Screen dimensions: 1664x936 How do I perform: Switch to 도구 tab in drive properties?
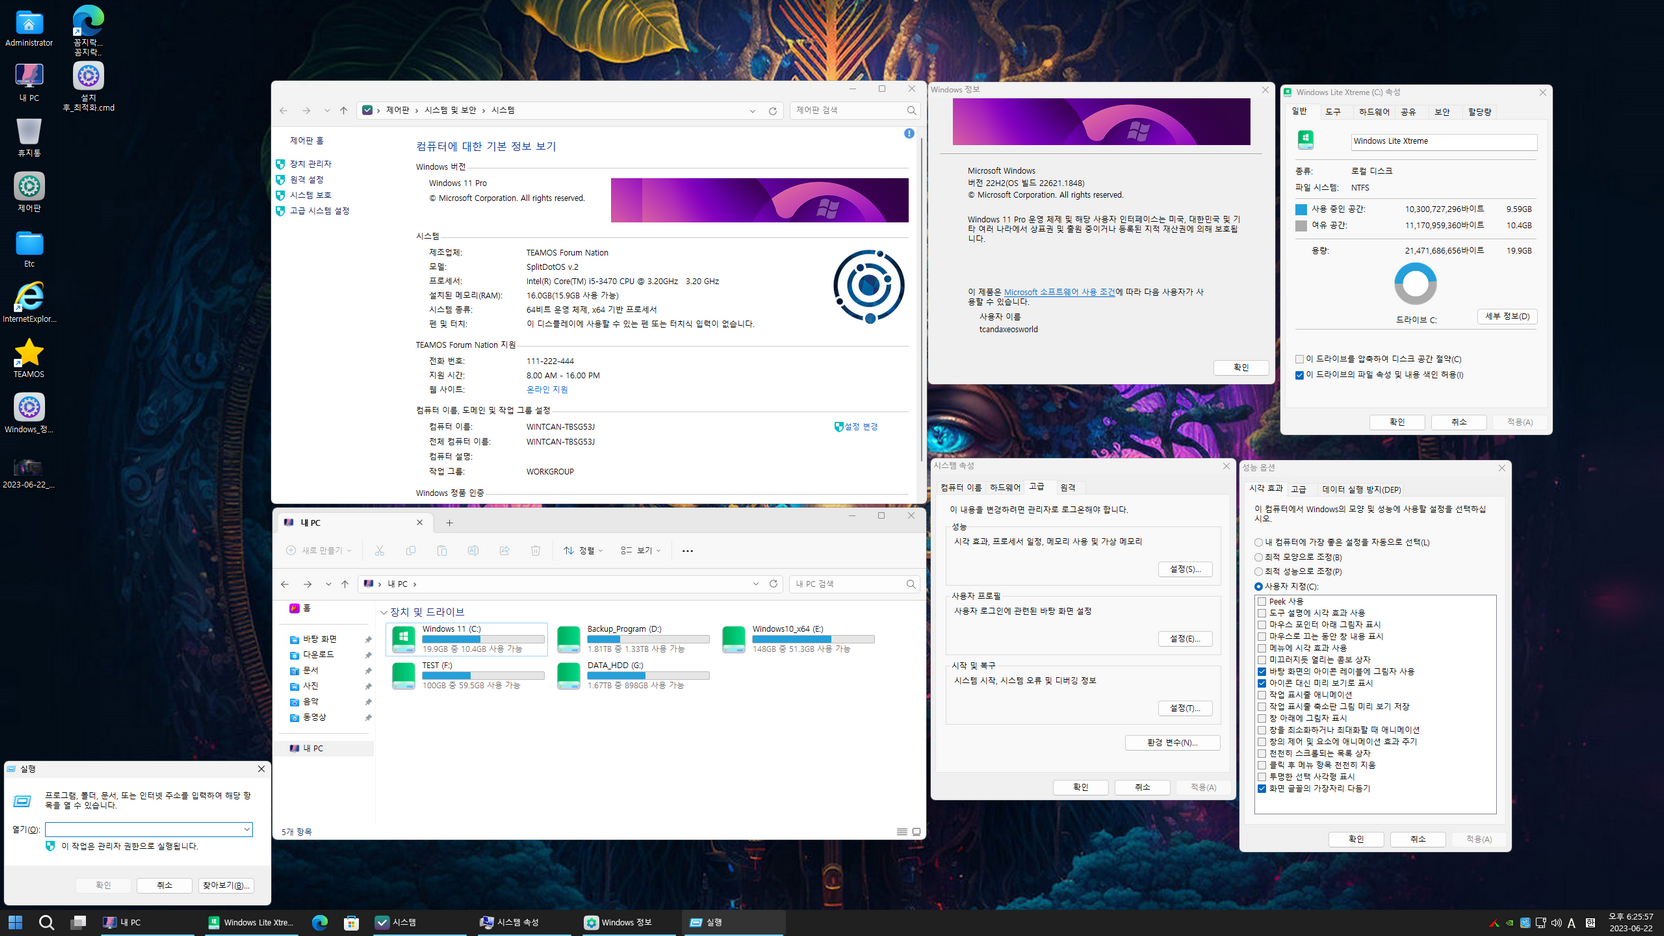1333,112
